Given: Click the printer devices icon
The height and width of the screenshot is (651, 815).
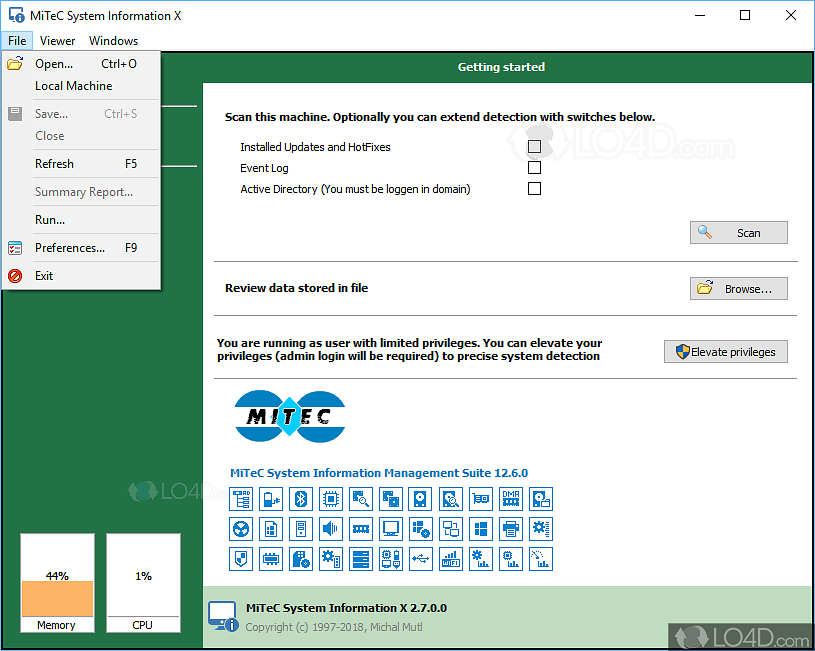Looking at the screenshot, I should click(511, 528).
